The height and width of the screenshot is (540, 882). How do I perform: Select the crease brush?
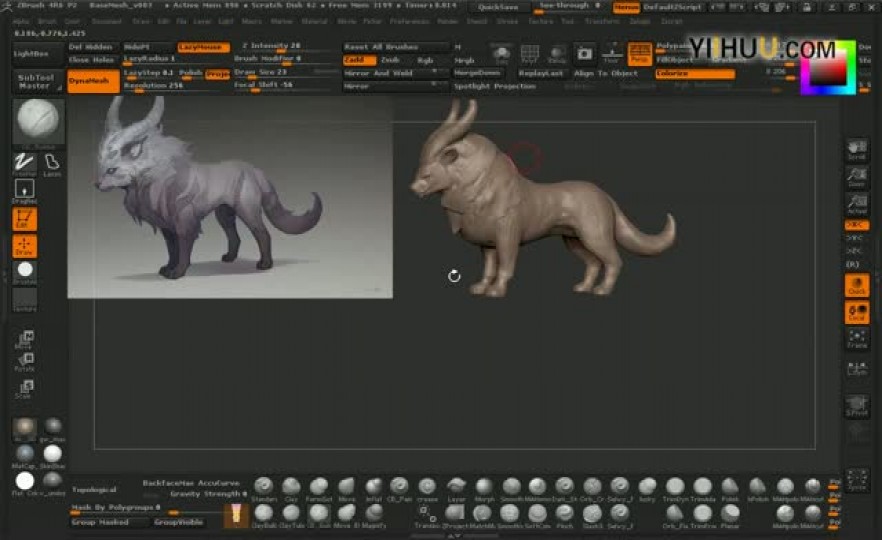[427, 489]
